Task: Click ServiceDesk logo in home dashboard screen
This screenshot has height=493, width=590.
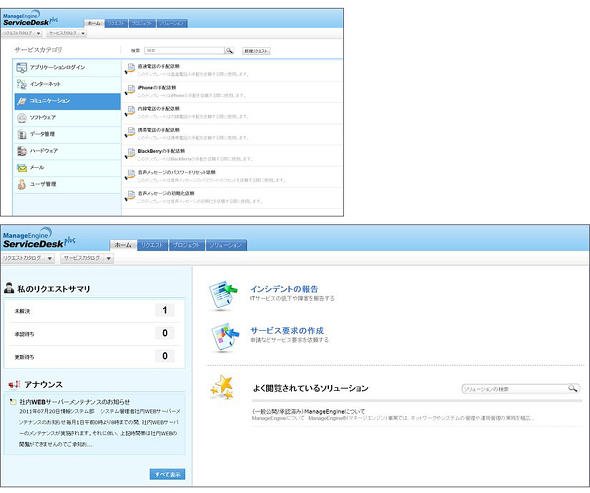Action: click(x=39, y=237)
